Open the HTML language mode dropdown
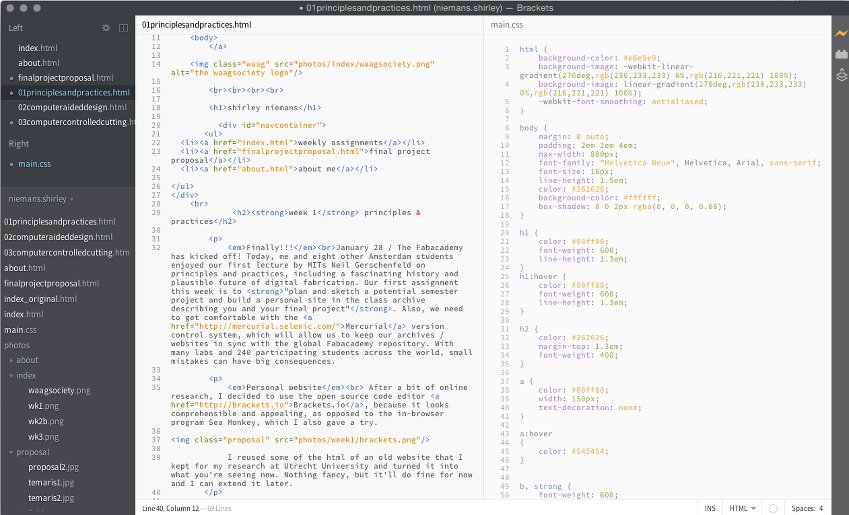The height and width of the screenshot is (515, 849). coord(742,508)
